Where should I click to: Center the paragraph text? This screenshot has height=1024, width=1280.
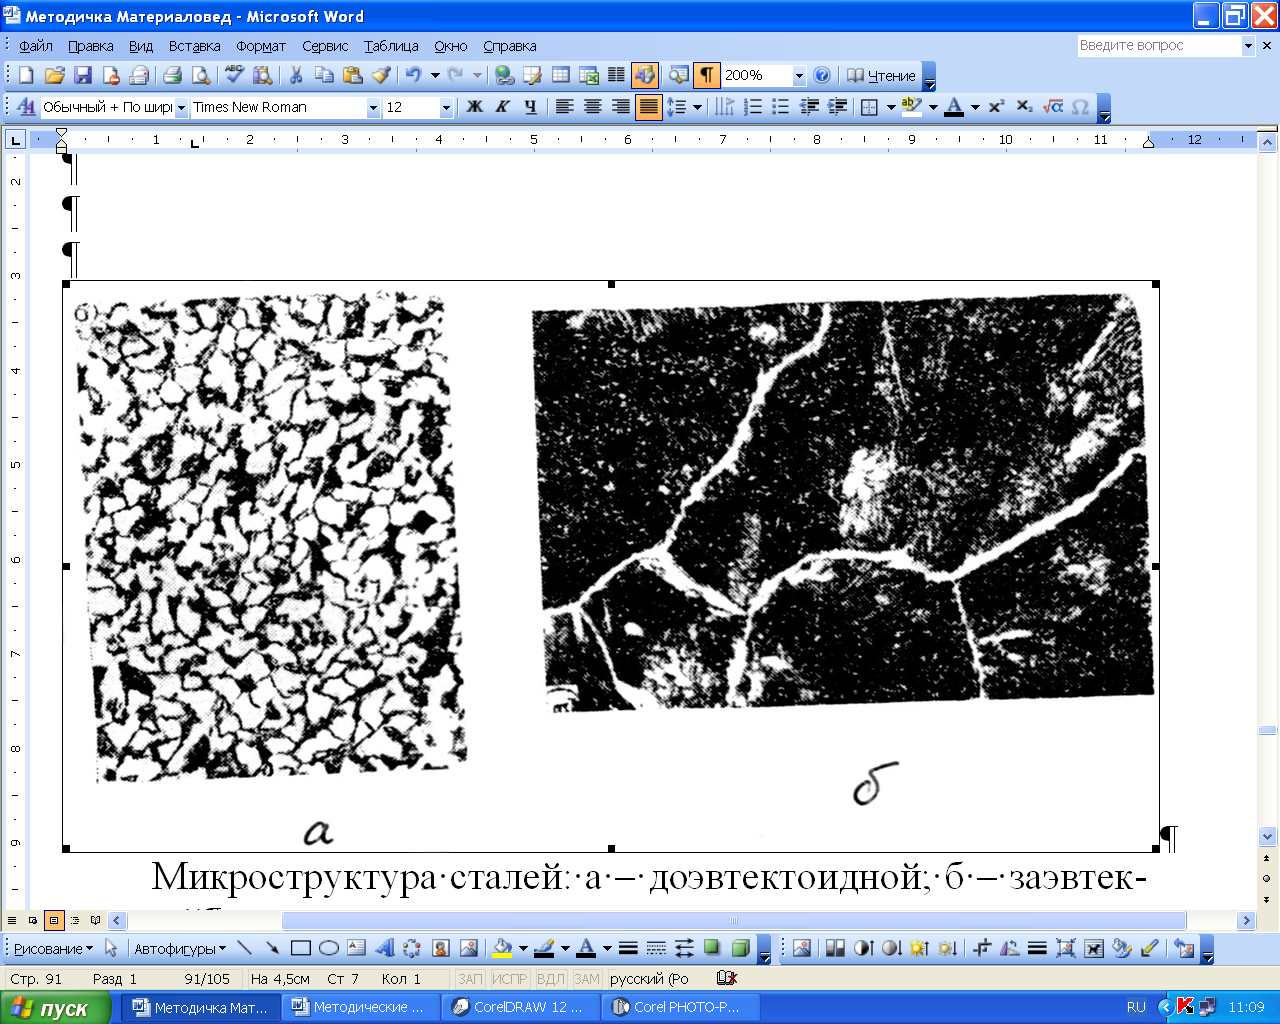[x=593, y=107]
